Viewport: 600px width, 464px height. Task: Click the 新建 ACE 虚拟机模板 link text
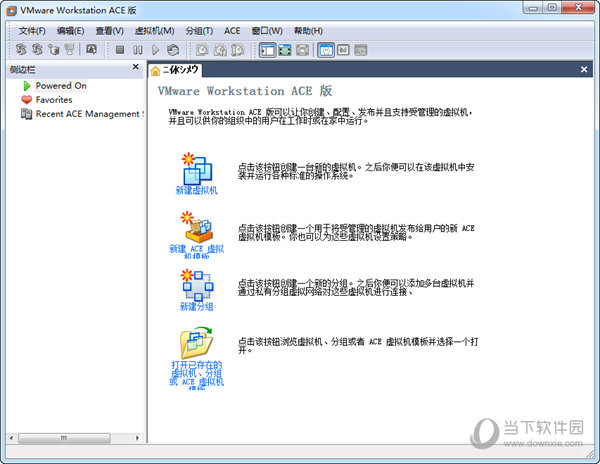coord(197,252)
